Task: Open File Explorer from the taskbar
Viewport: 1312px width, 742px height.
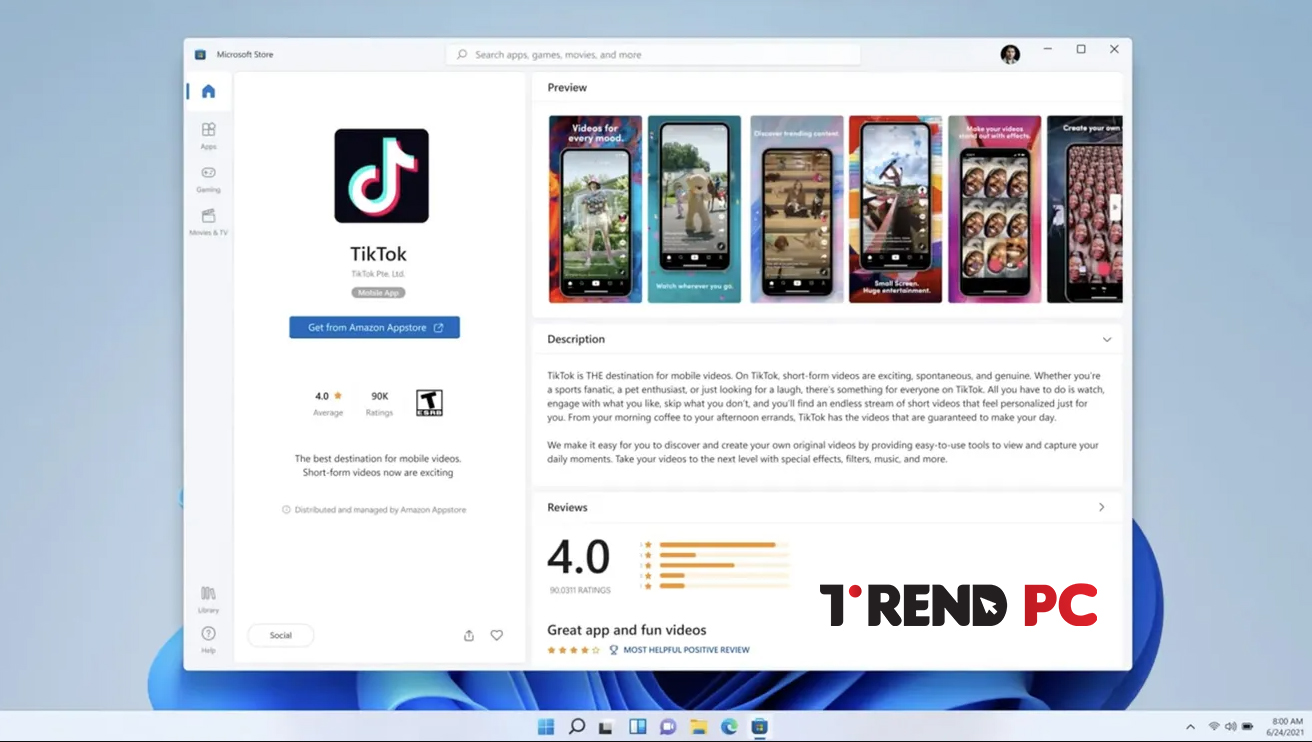Action: click(x=698, y=727)
